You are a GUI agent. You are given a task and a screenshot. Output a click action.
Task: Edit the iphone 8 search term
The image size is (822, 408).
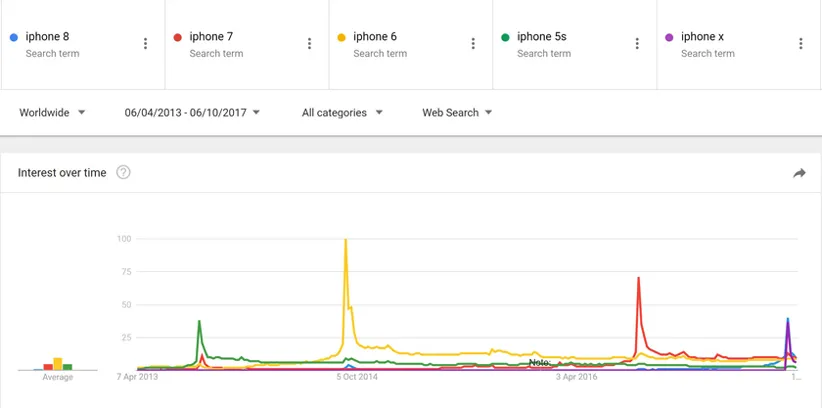point(47,37)
